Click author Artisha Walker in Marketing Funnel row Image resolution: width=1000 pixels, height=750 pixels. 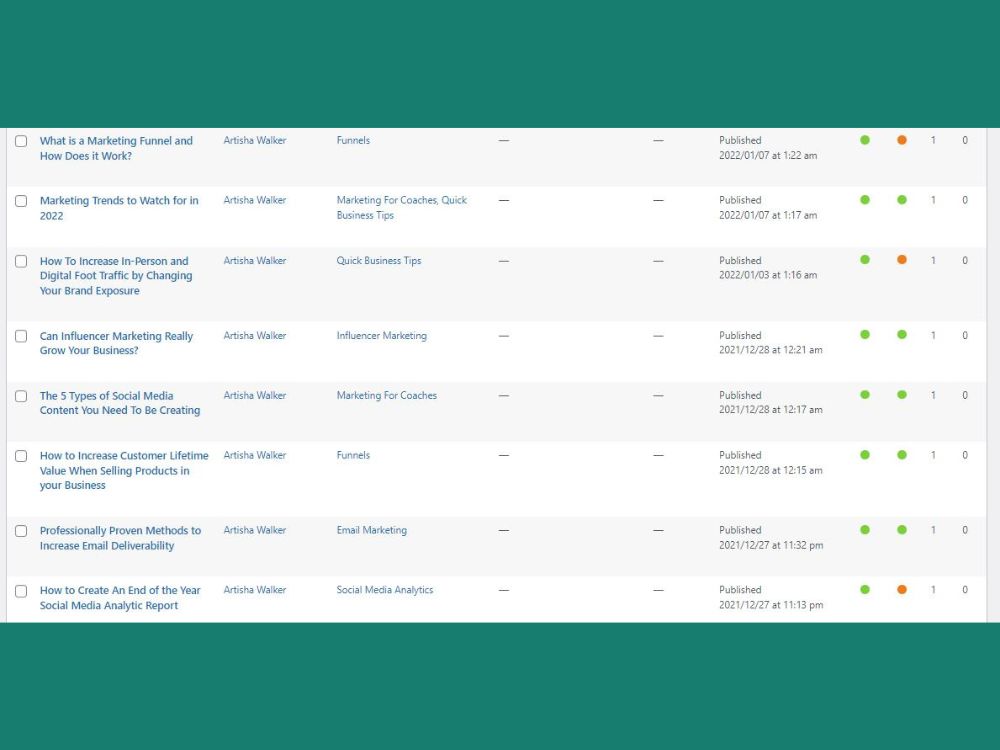(254, 140)
